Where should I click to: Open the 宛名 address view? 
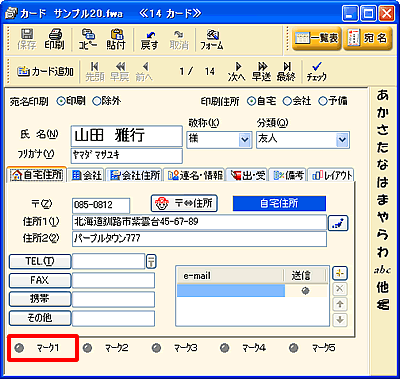click(x=368, y=39)
